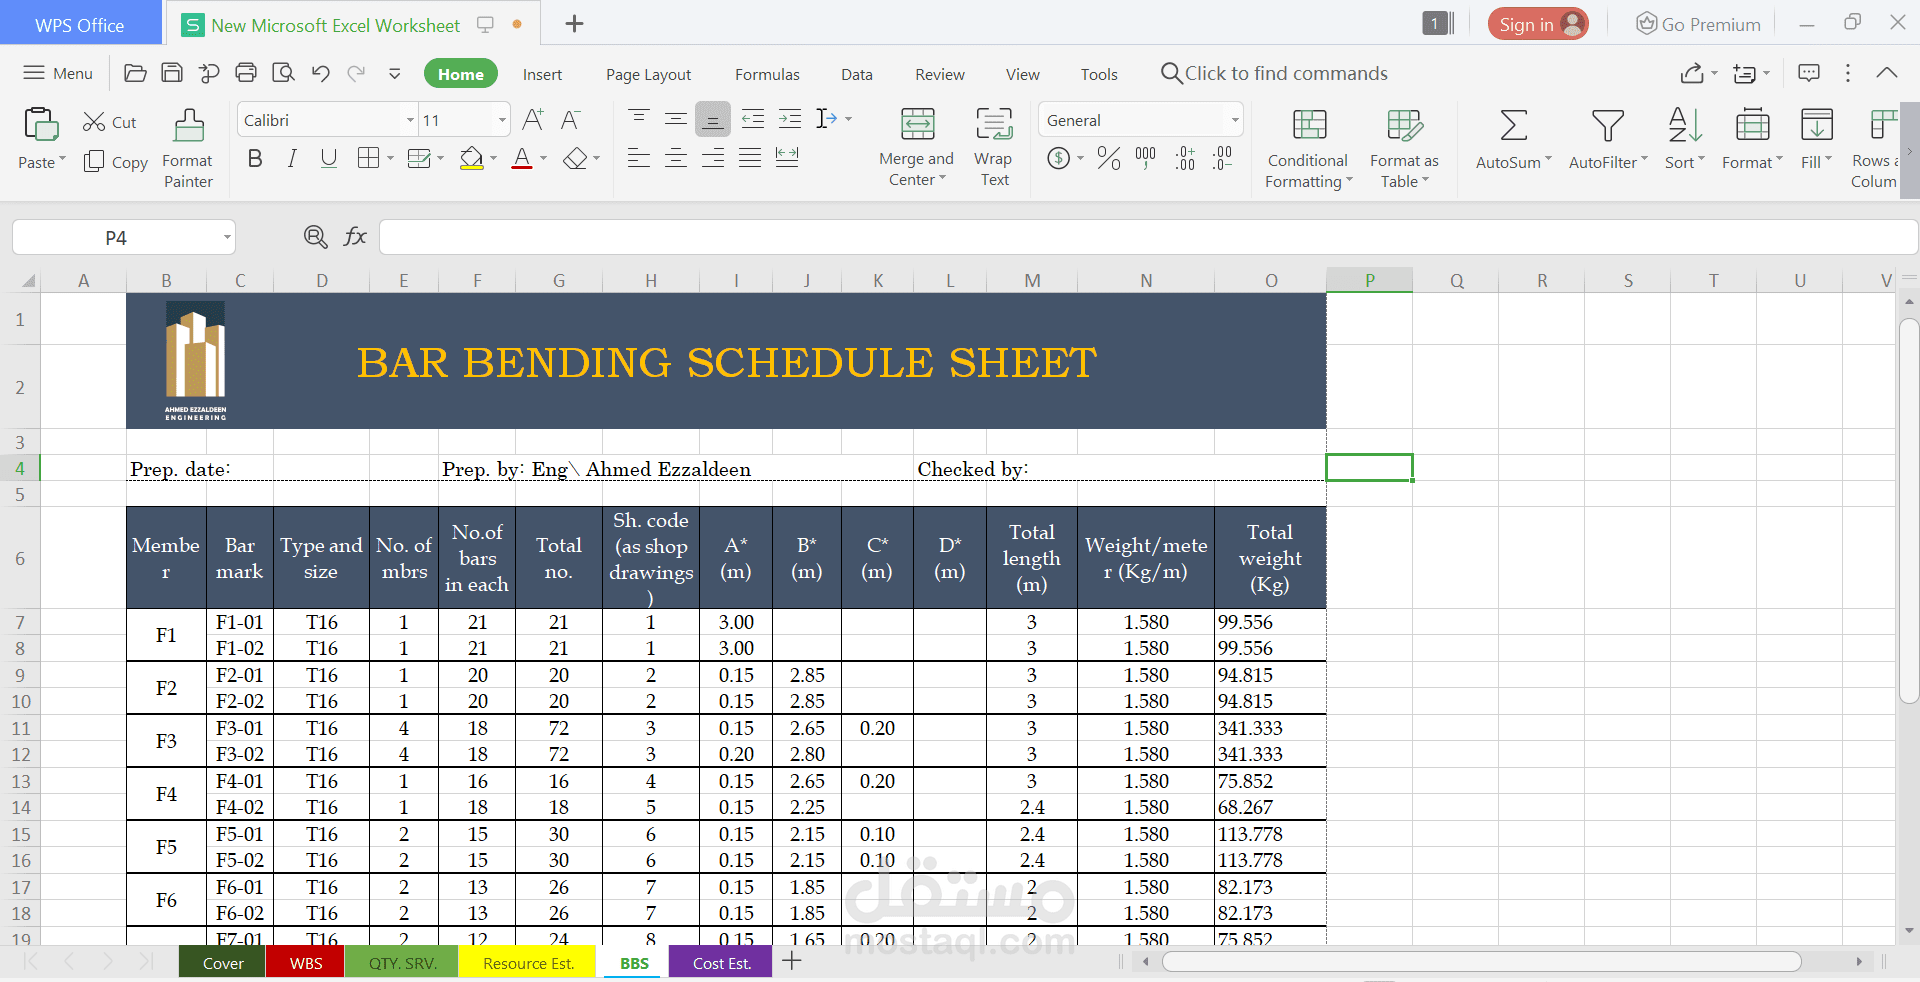Expand the Calibri font name dropdown

[x=410, y=120]
